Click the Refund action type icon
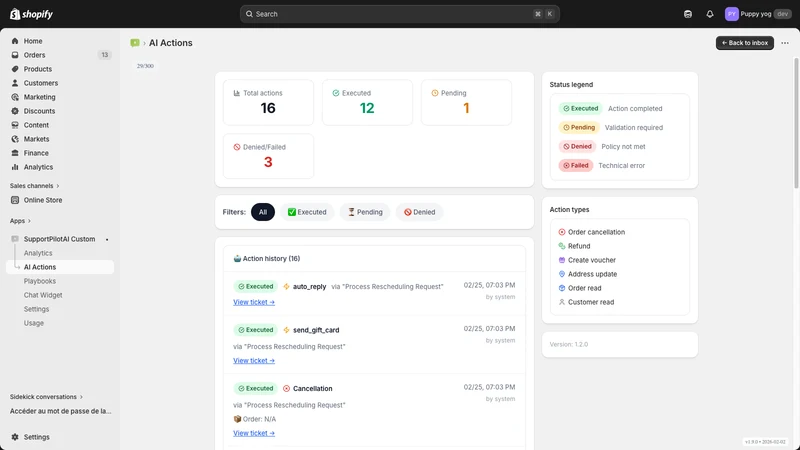This screenshot has height=450, width=800. [x=562, y=246]
